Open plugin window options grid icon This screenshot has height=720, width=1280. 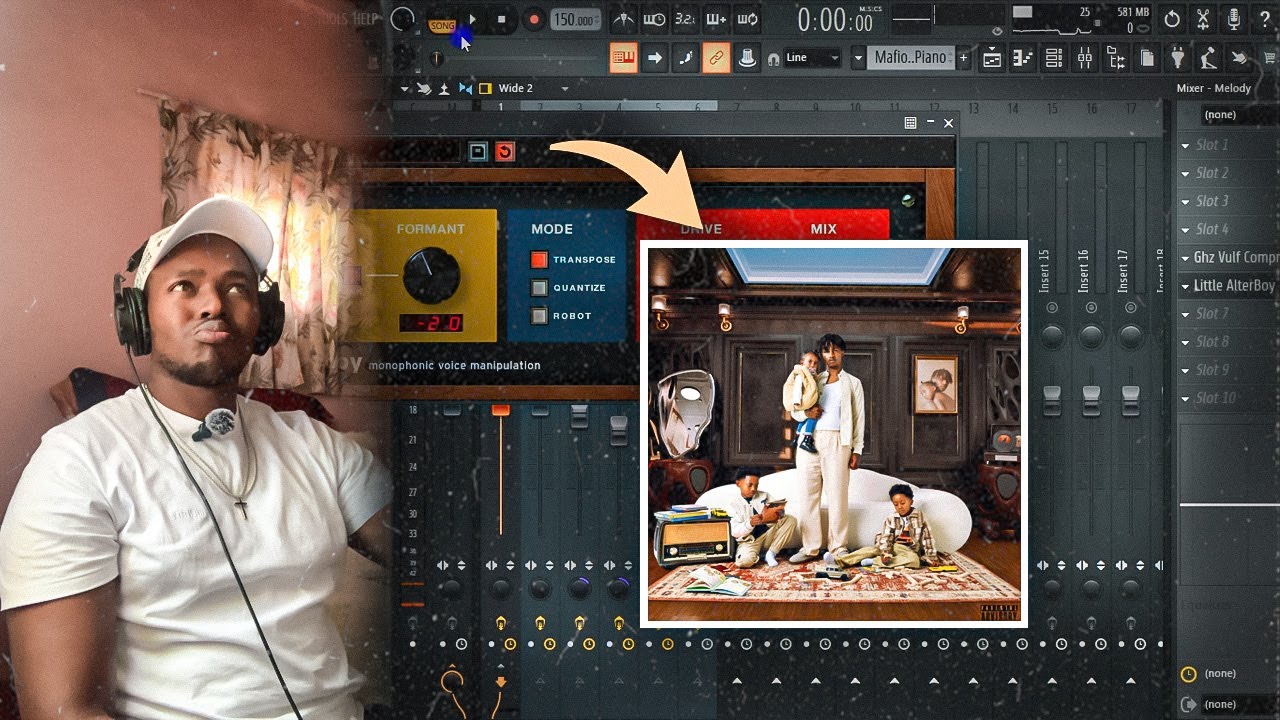(910, 123)
